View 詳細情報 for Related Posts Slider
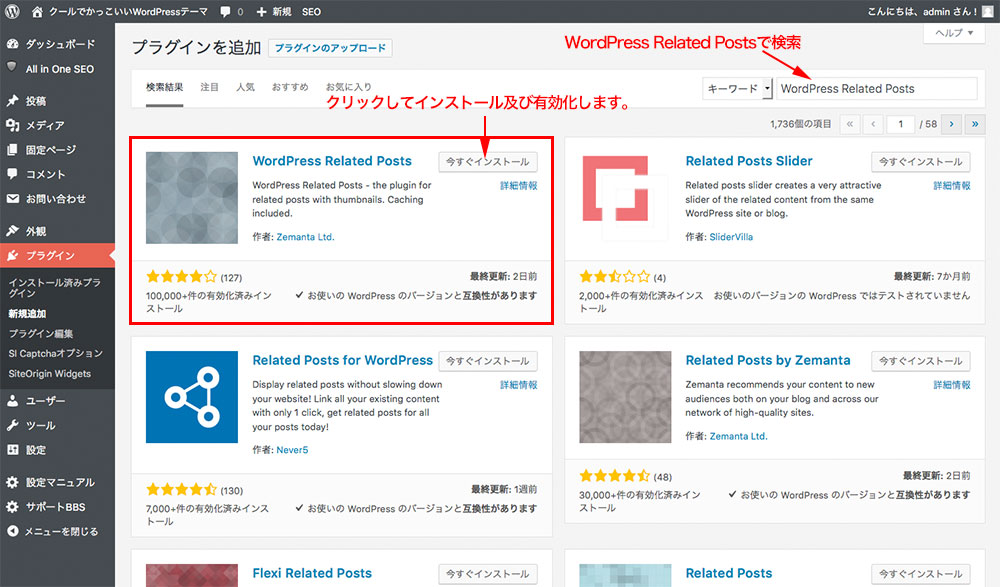1000x587 pixels. click(952, 186)
